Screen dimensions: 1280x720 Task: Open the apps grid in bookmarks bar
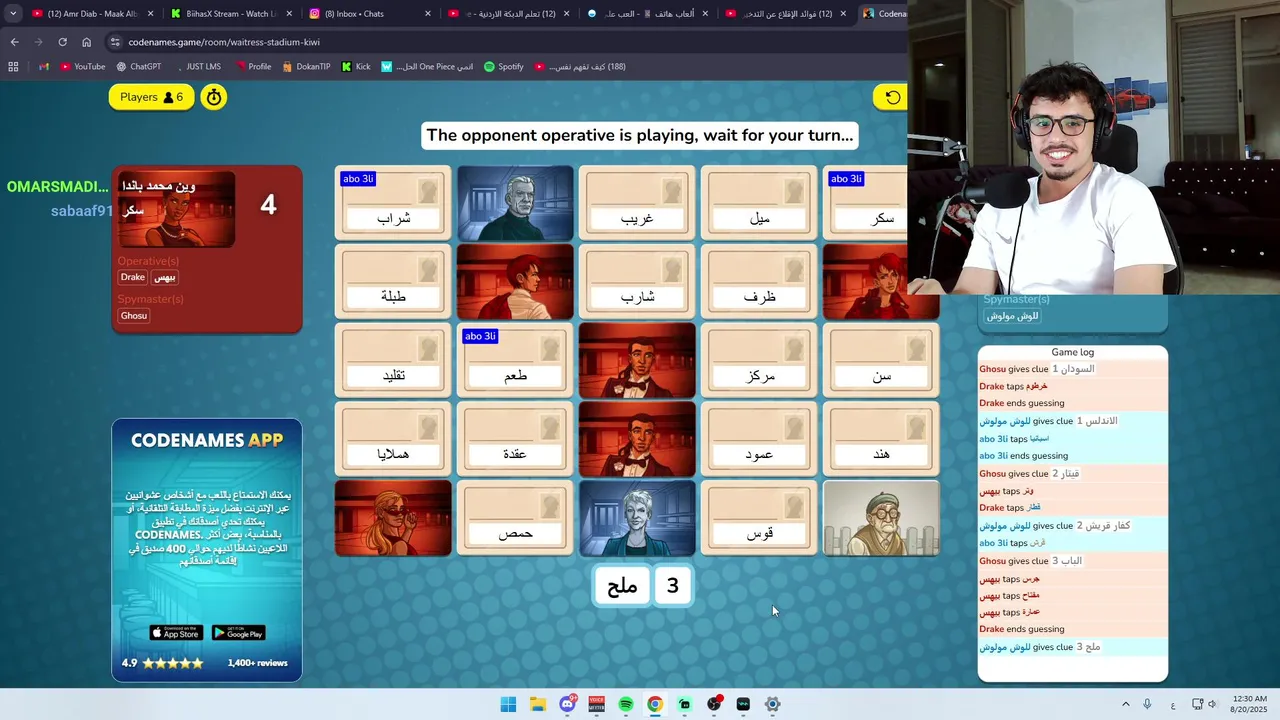(13, 67)
